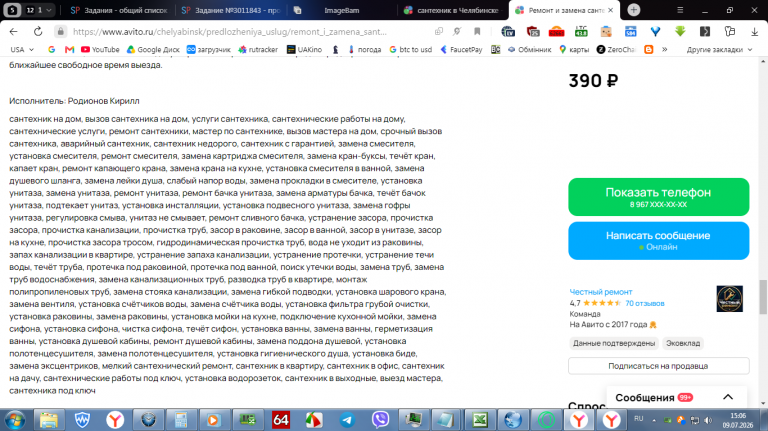
Task: Open the Обмінник bookmark
Action: 529,49
